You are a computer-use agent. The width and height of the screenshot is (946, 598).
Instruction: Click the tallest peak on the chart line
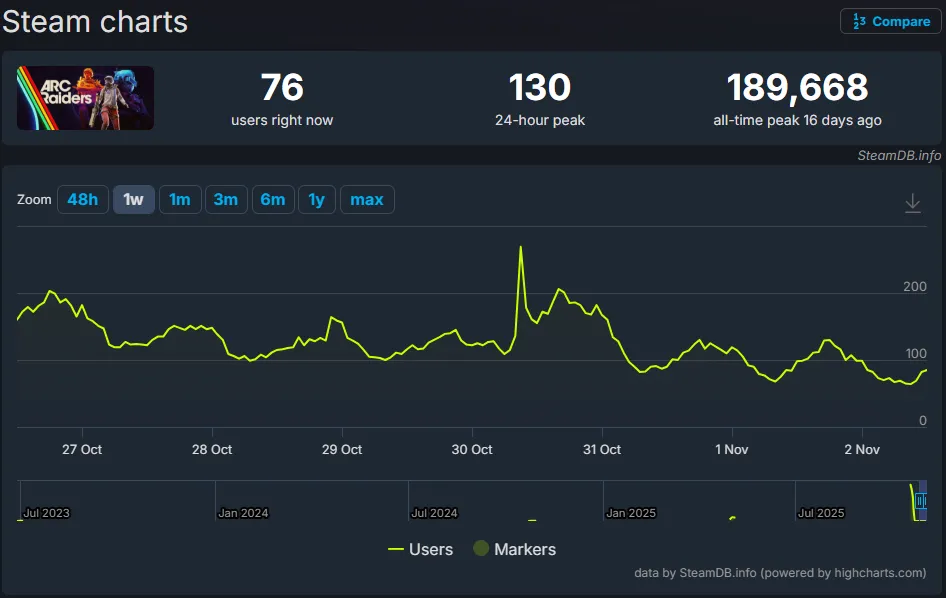click(521, 246)
